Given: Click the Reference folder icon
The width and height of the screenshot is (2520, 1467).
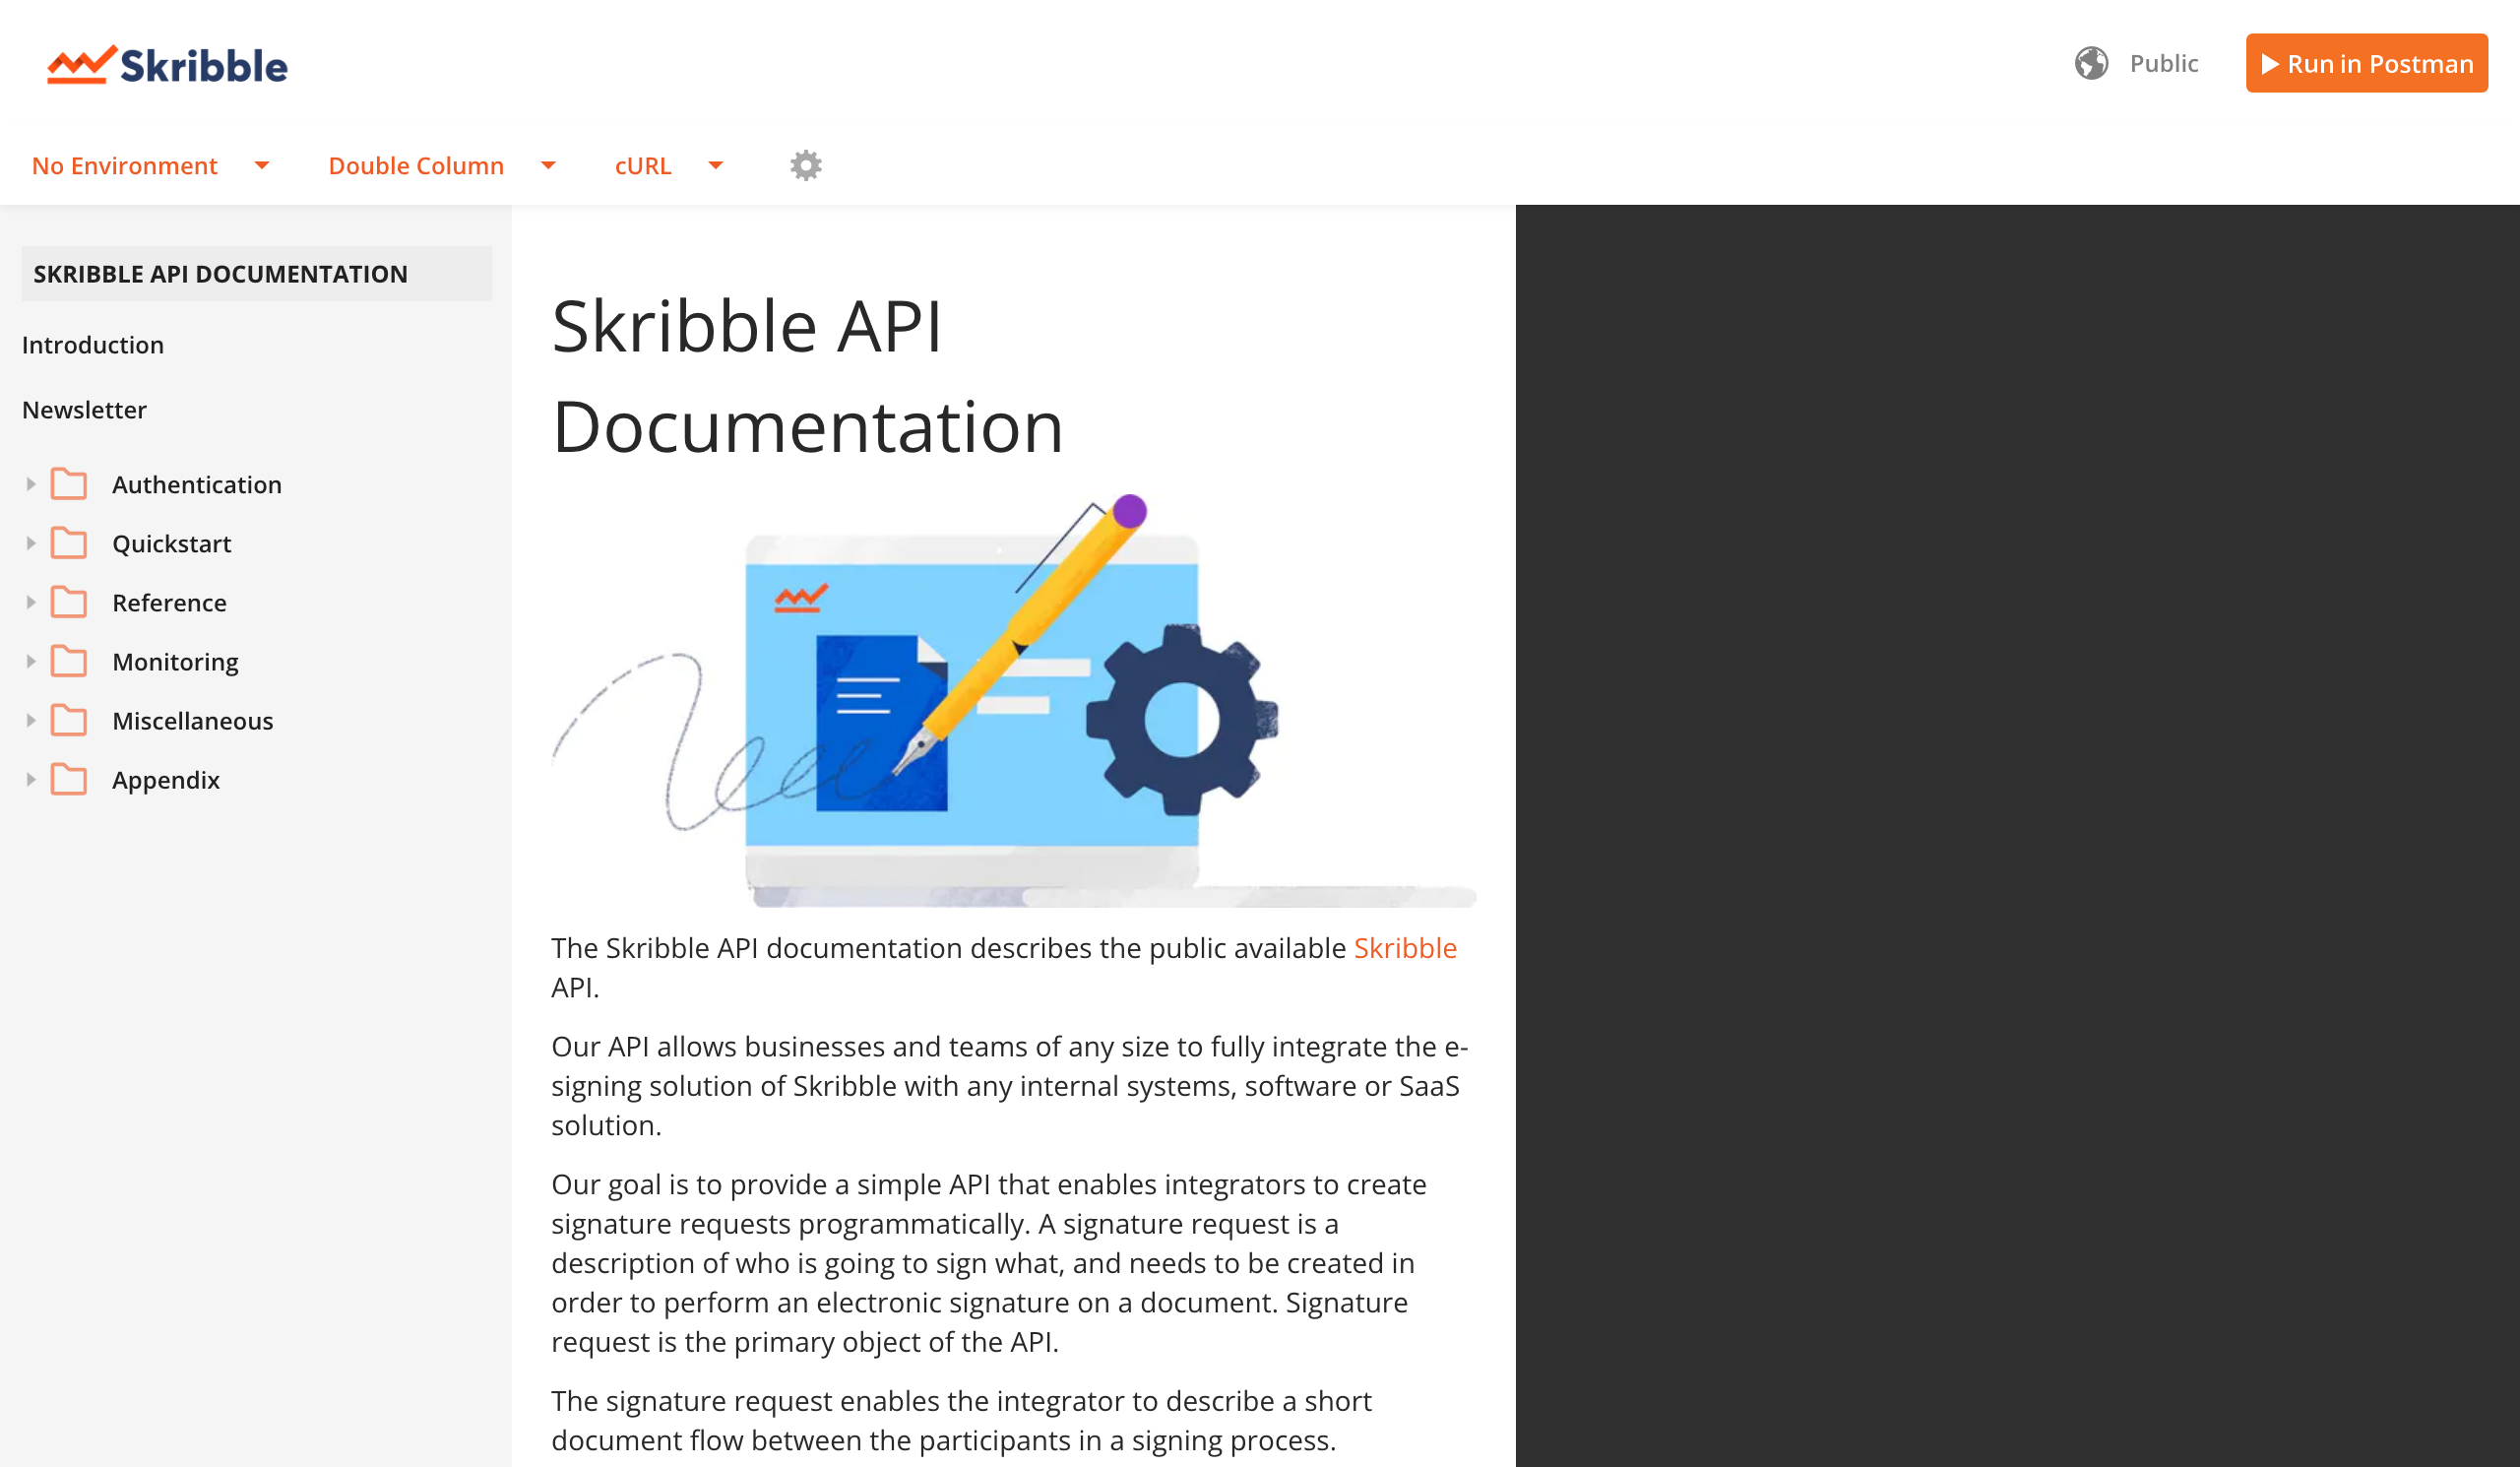Looking at the screenshot, I should tap(69, 602).
